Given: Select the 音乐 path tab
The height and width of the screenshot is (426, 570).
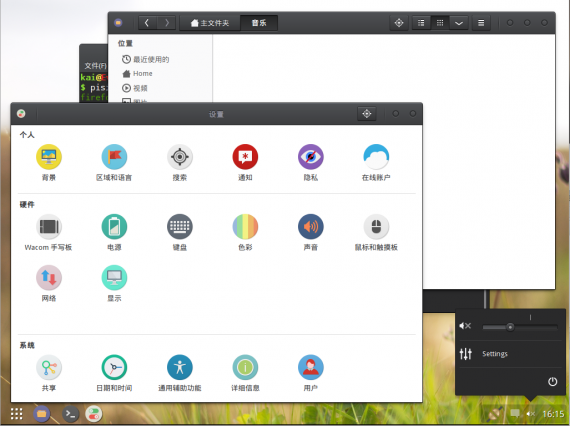Looking at the screenshot, I should coord(259,23).
